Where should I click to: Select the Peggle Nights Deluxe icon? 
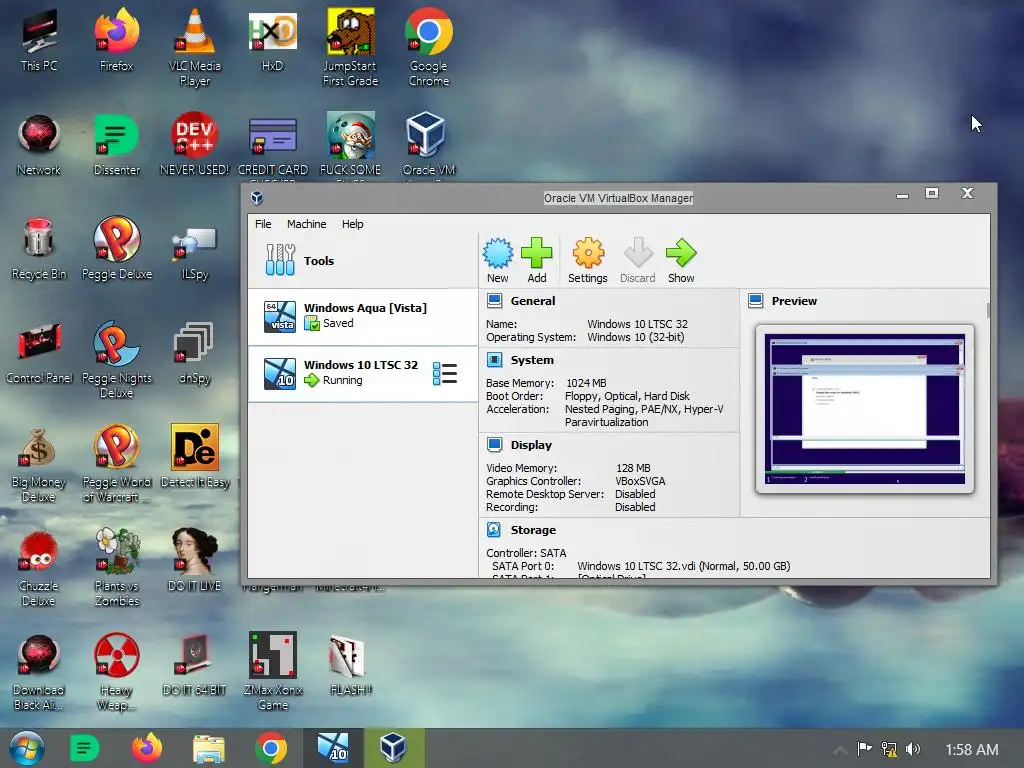point(117,359)
